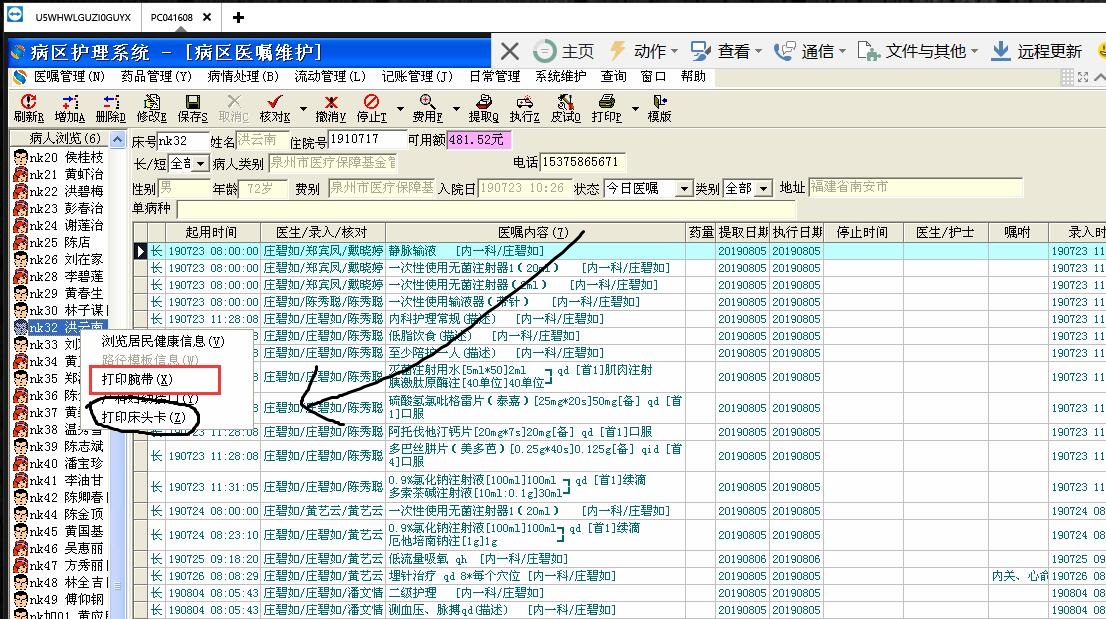This screenshot has height=619, width=1106.
Task: Click the 电话 phone number field
Action: point(583,162)
